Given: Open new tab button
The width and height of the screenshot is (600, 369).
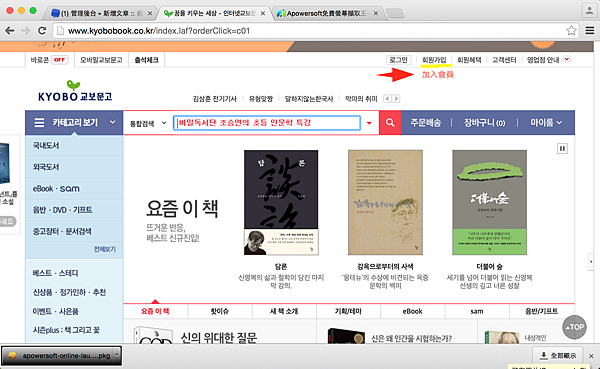Looking at the screenshot, I should point(395,14).
